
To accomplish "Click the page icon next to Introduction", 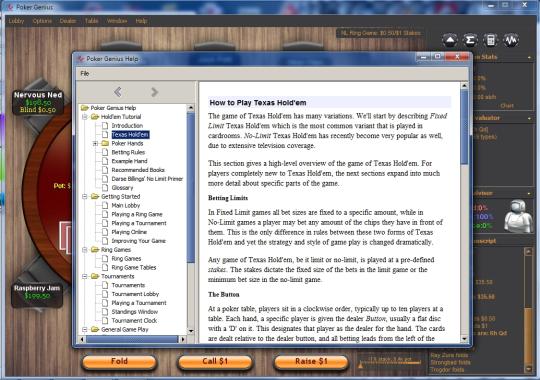I will point(105,125).
